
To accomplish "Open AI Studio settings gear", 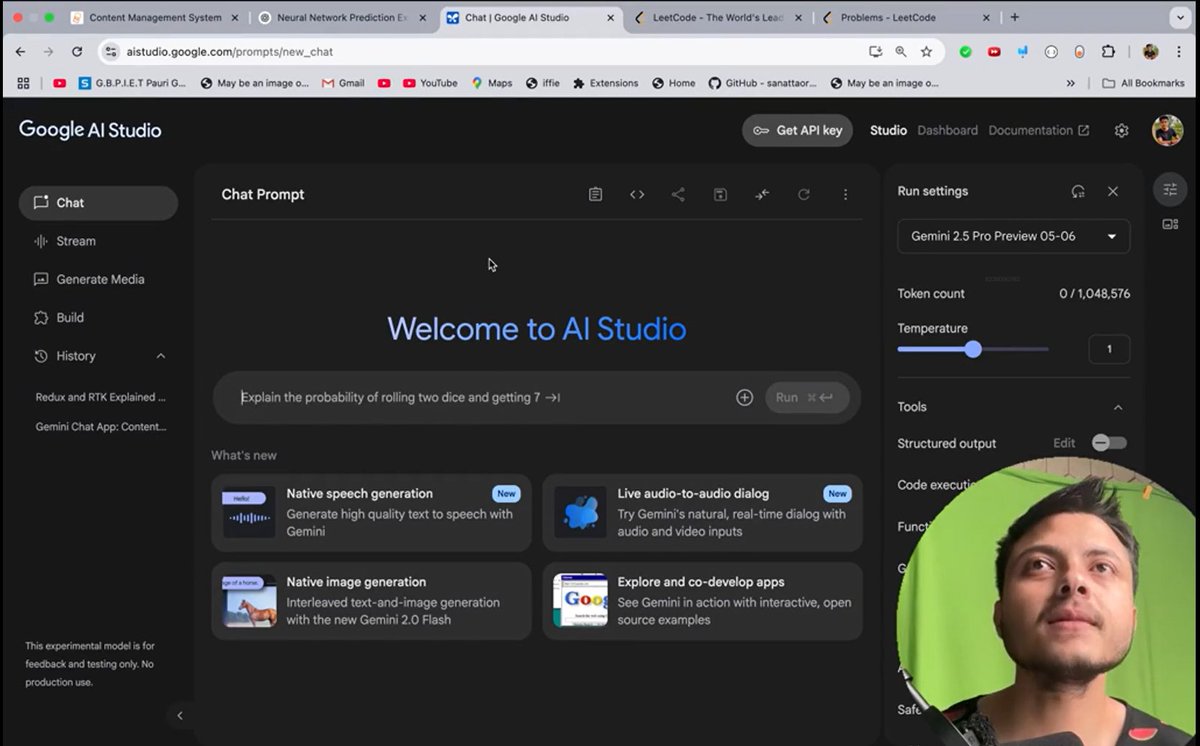I will 1122,130.
